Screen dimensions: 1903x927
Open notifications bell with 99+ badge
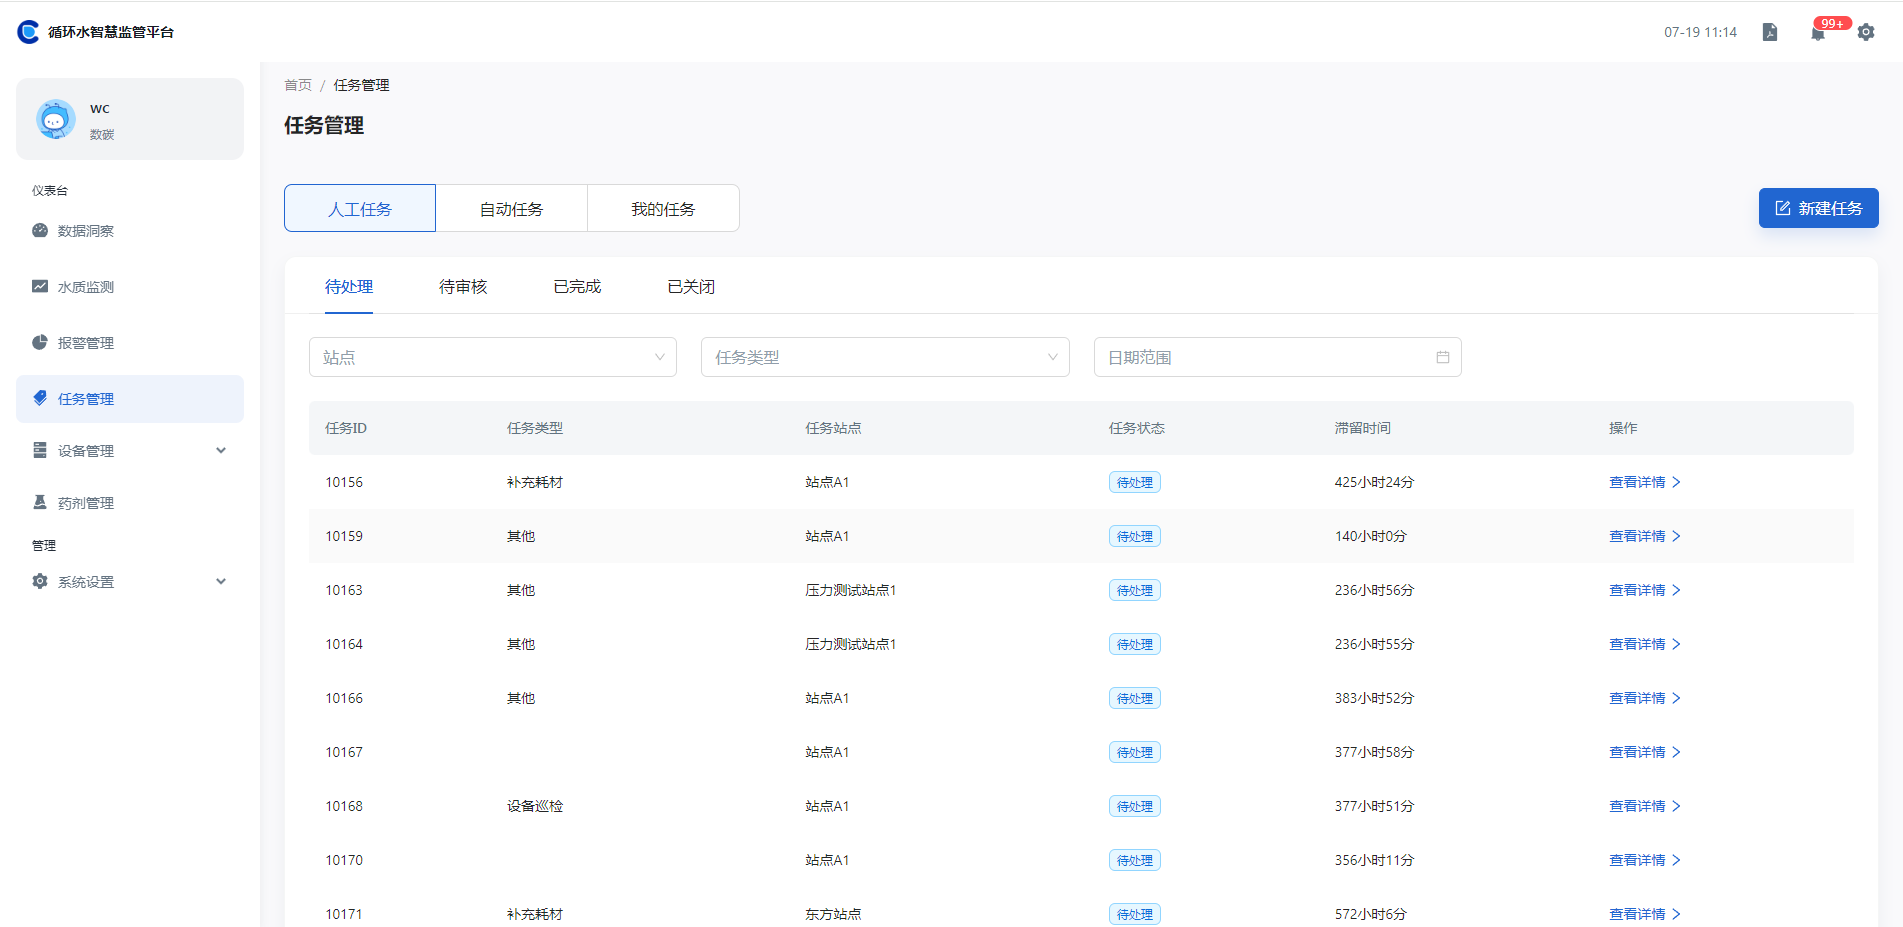point(1818,33)
